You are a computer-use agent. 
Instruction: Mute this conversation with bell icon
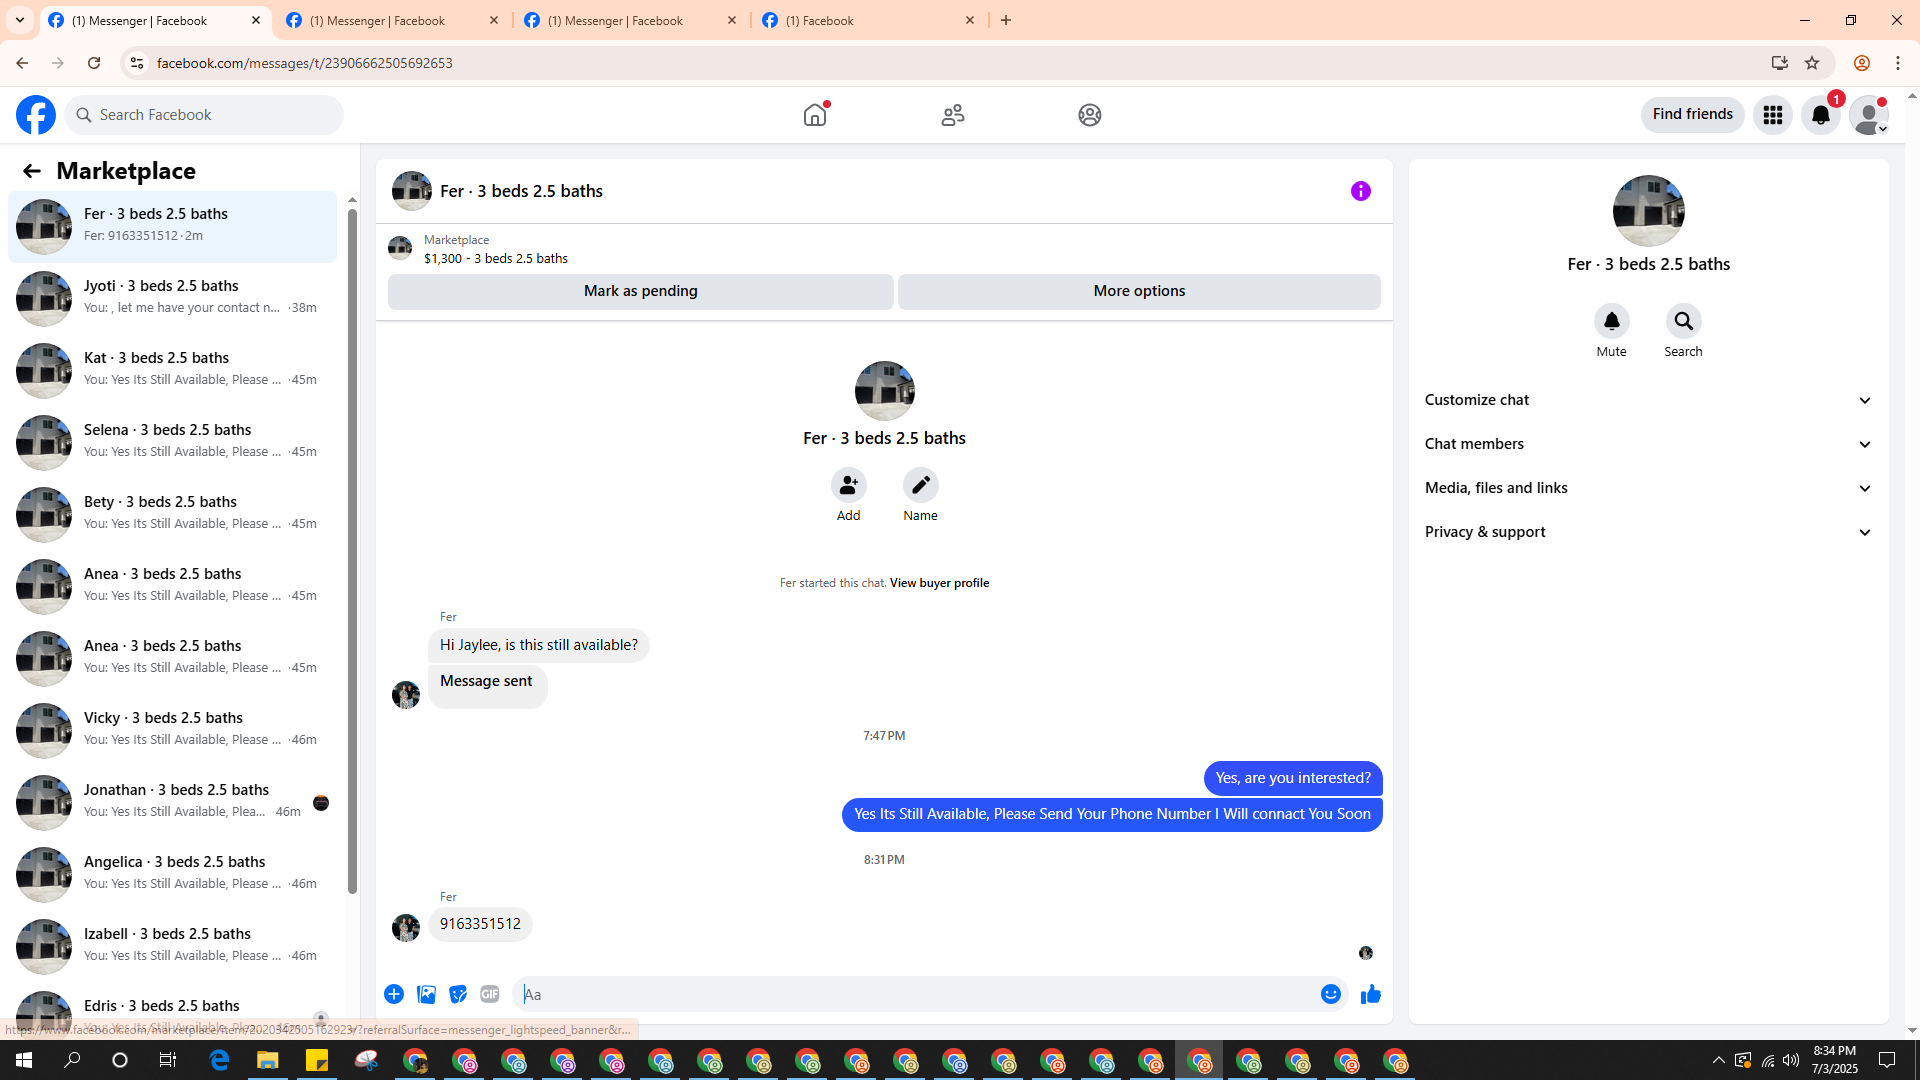point(1611,322)
